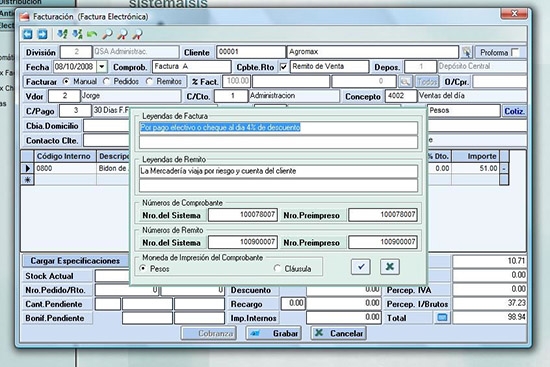This screenshot has height=367, width=550.
Task: Click the O/Cpr. input field
Action: tap(499, 81)
